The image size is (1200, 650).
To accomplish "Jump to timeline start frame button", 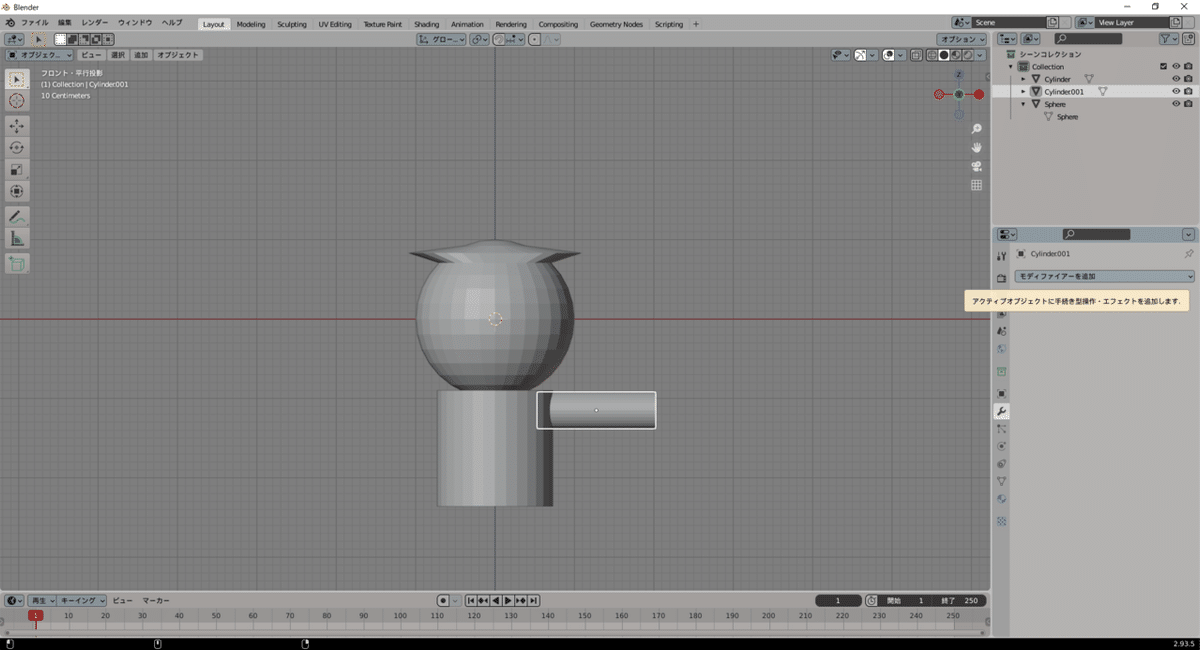I will 471,600.
